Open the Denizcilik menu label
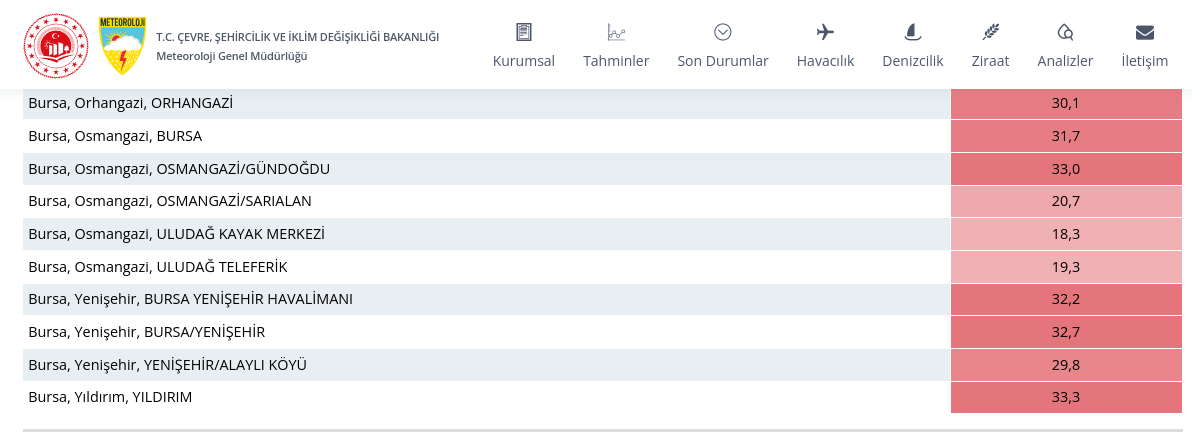Viewport: 1192px width, 432px height. (x=912, y=61)
